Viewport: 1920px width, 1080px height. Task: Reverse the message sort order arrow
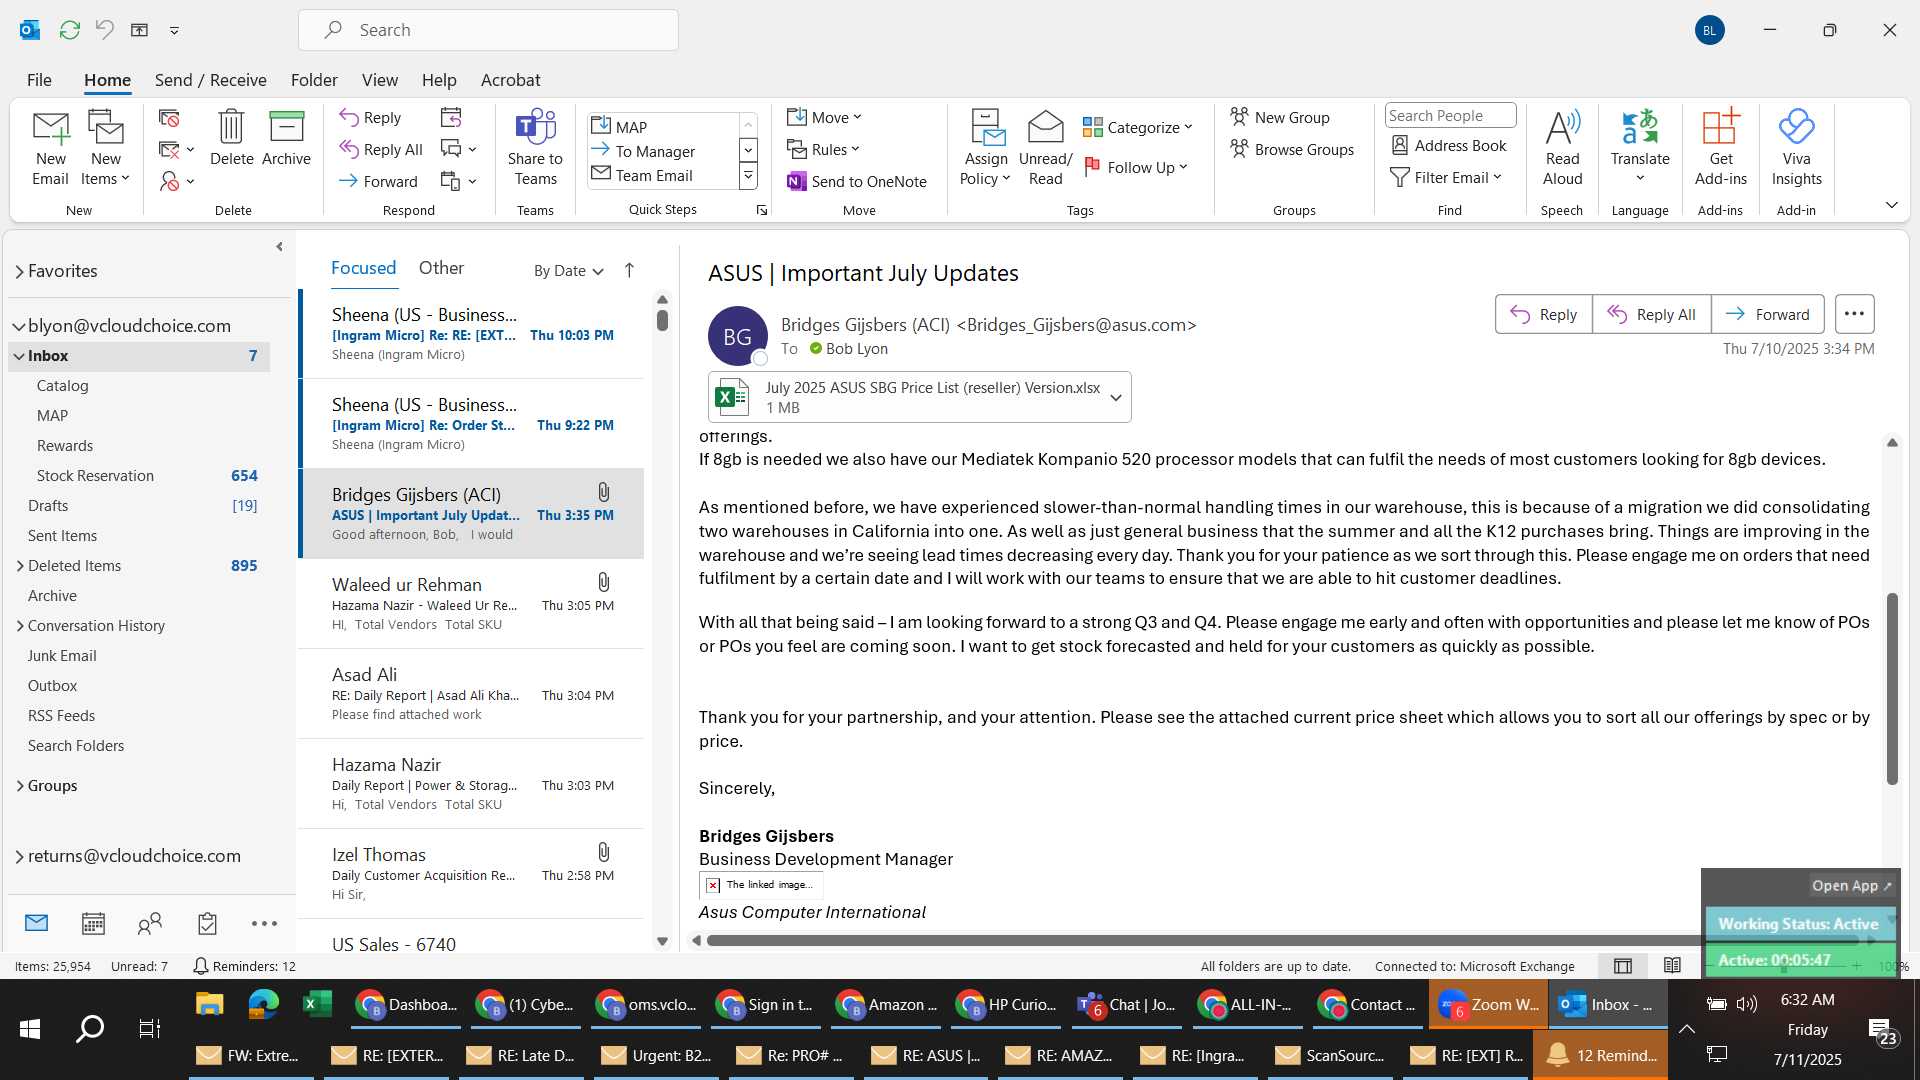629,270
